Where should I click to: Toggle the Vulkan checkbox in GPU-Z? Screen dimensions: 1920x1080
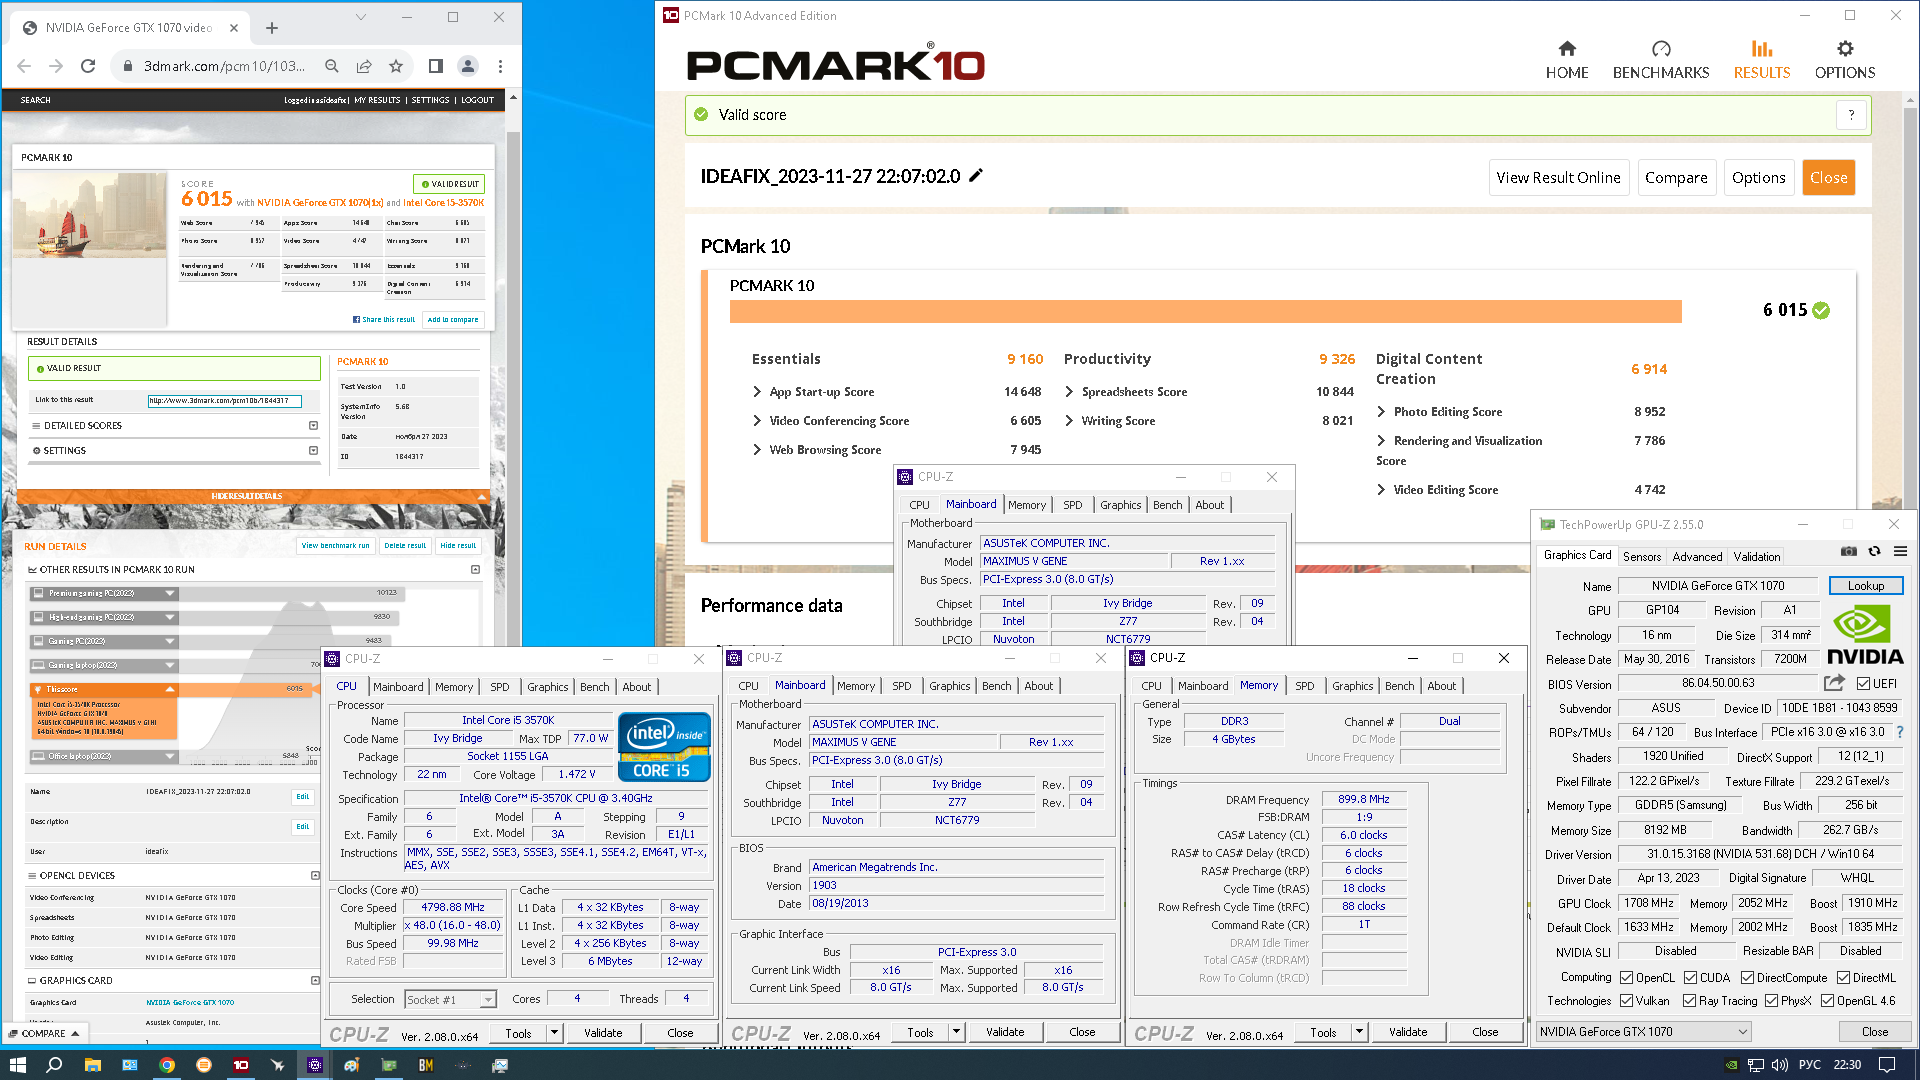coord(1626,1001)
